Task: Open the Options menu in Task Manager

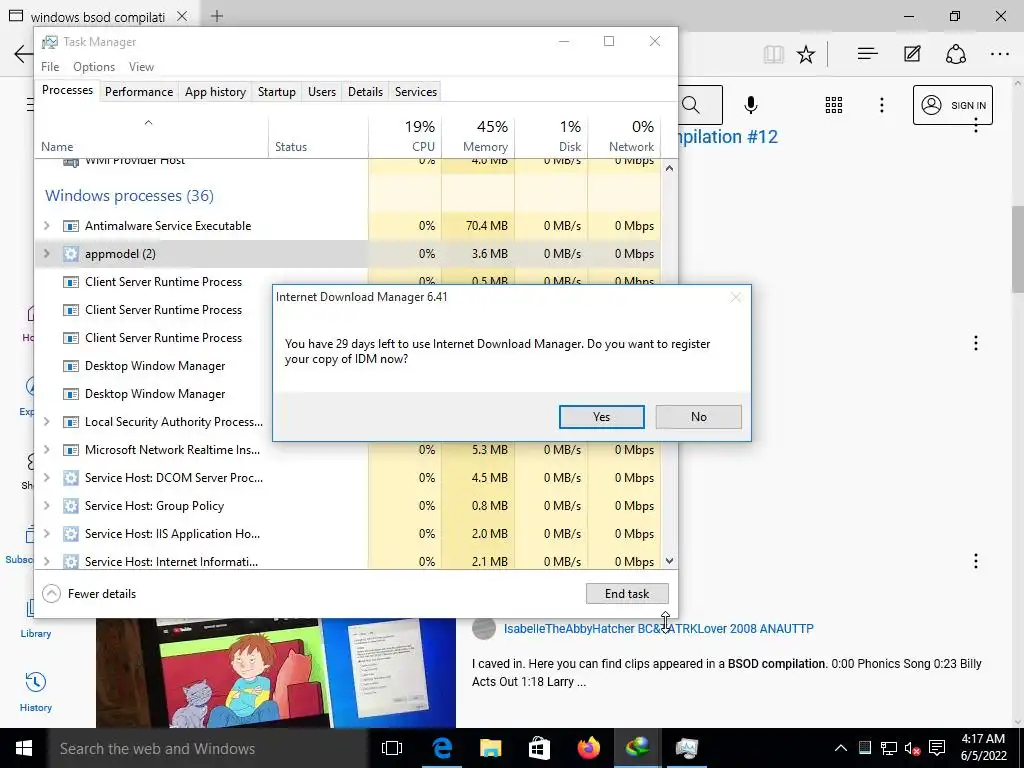Action: coord(94,67)
